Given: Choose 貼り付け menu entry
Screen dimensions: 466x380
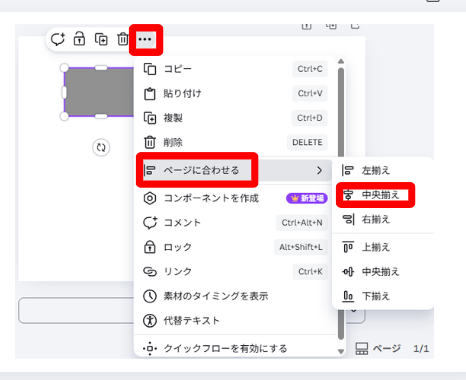Looking at the screenshot, I should (235, 93).
